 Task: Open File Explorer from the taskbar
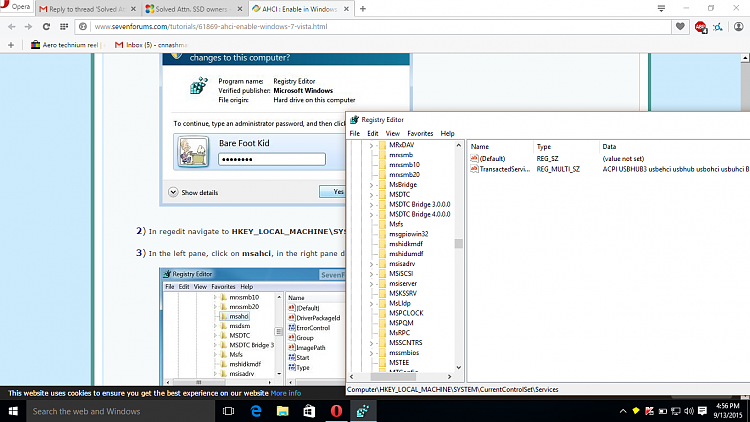pyautogui.click(x=283, y=411)
